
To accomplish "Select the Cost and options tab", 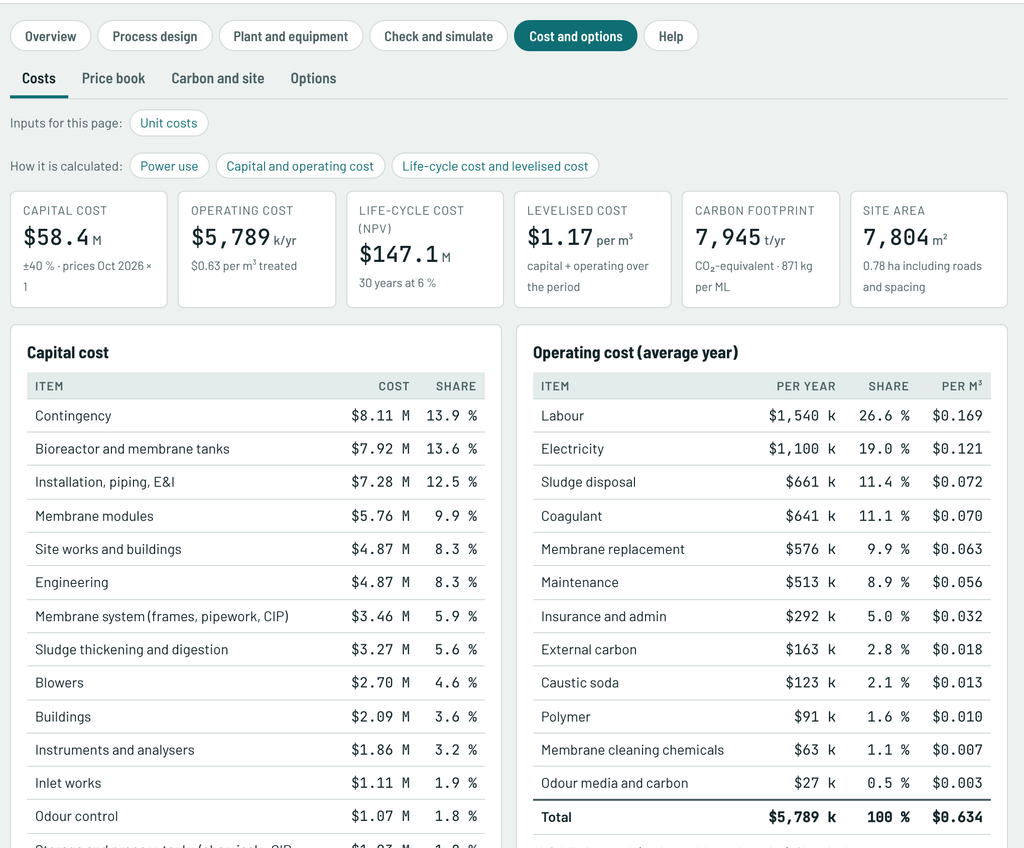I will coord(575,36).
